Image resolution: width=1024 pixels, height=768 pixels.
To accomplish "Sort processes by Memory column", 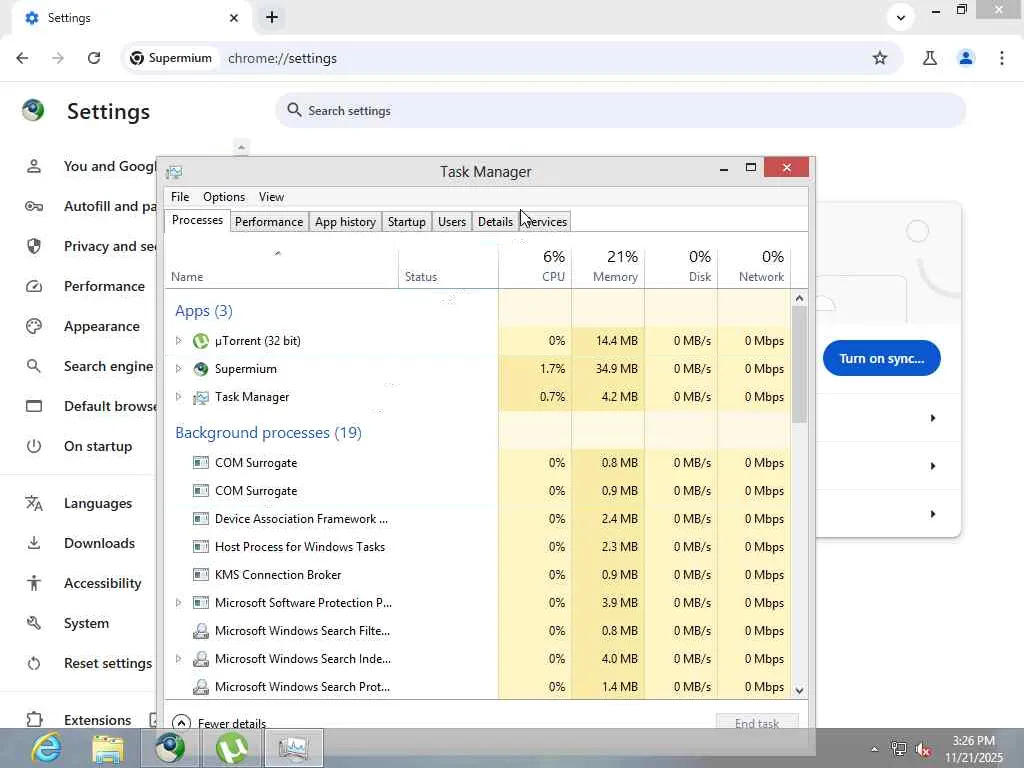I will coord(608,266).
